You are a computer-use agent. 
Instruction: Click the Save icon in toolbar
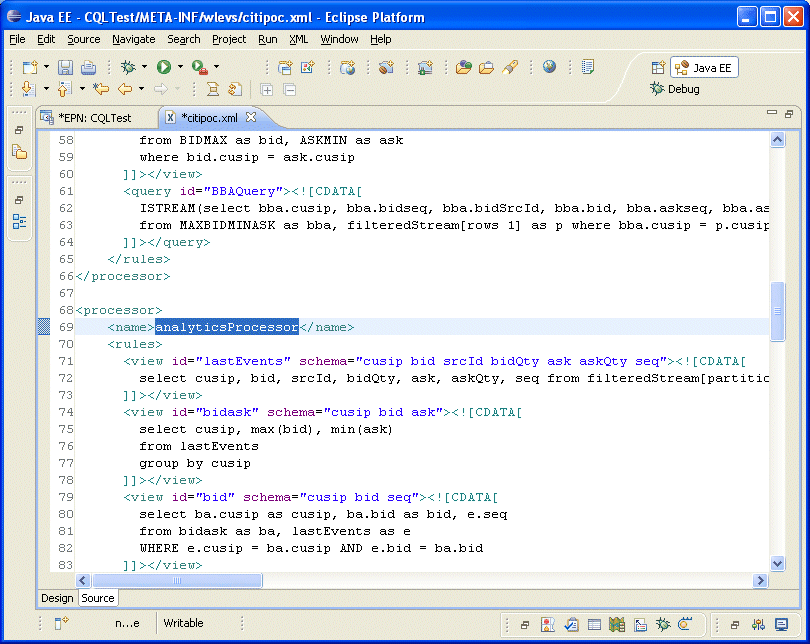coord(65,67)
